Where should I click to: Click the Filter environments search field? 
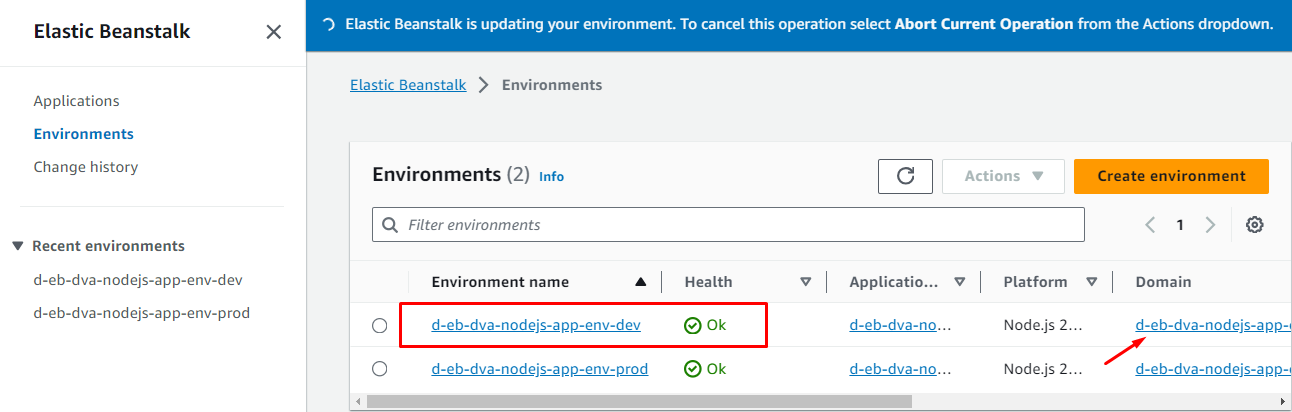pyautogui.click(x=740, y=225)
